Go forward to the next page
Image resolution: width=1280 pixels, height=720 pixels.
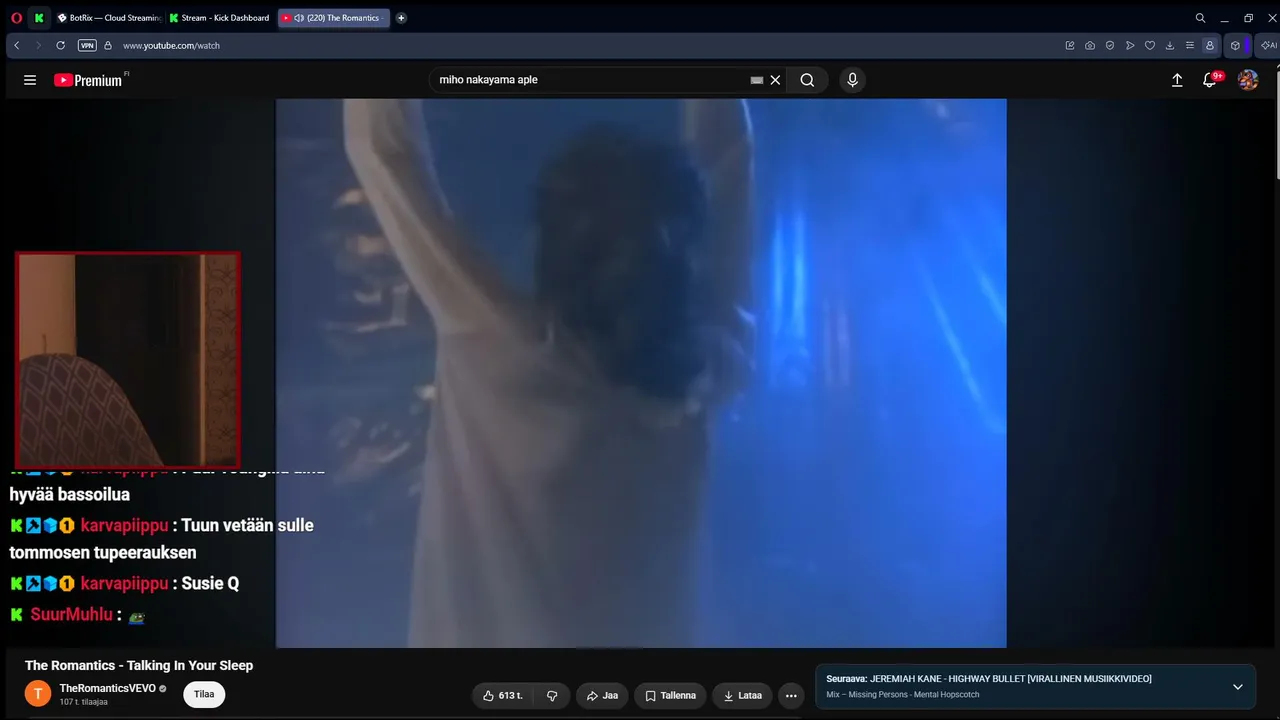[38, 45]
